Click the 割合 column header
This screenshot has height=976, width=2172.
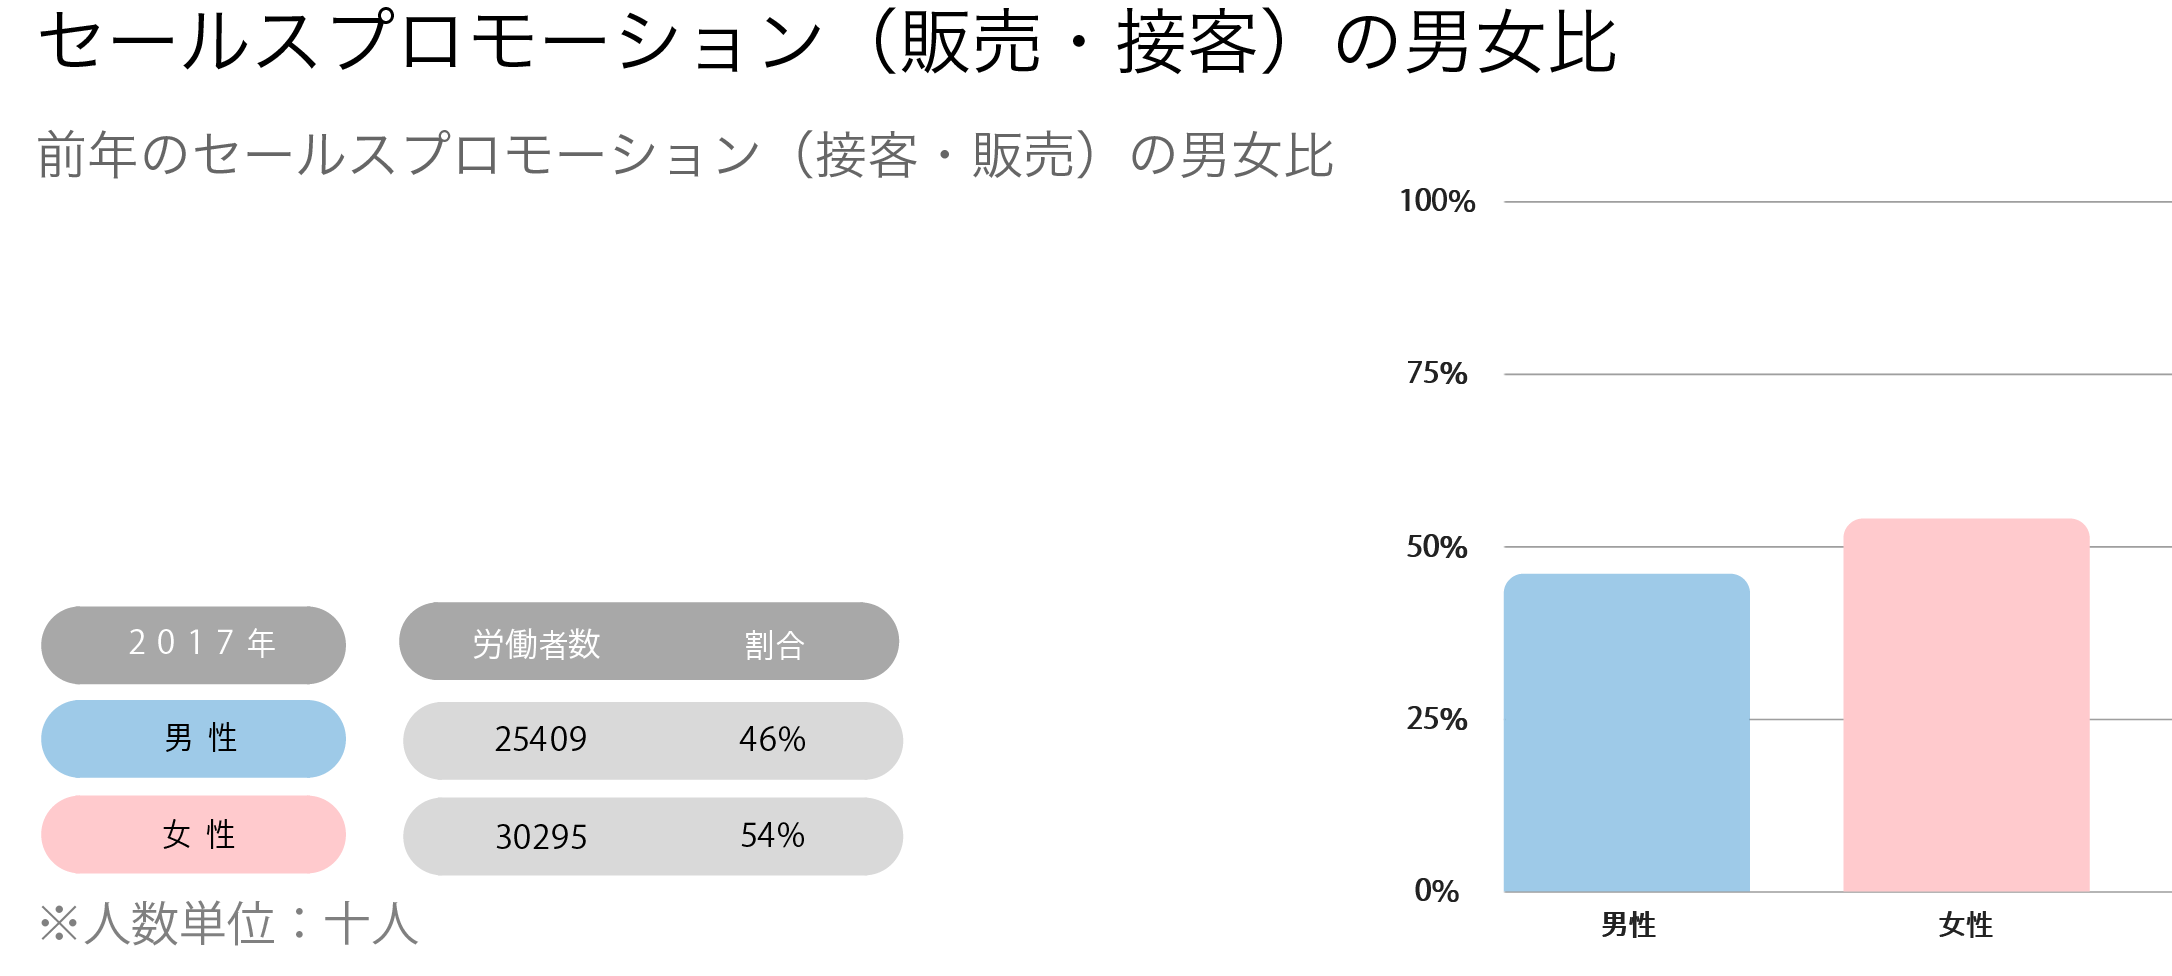click(774, 645)
